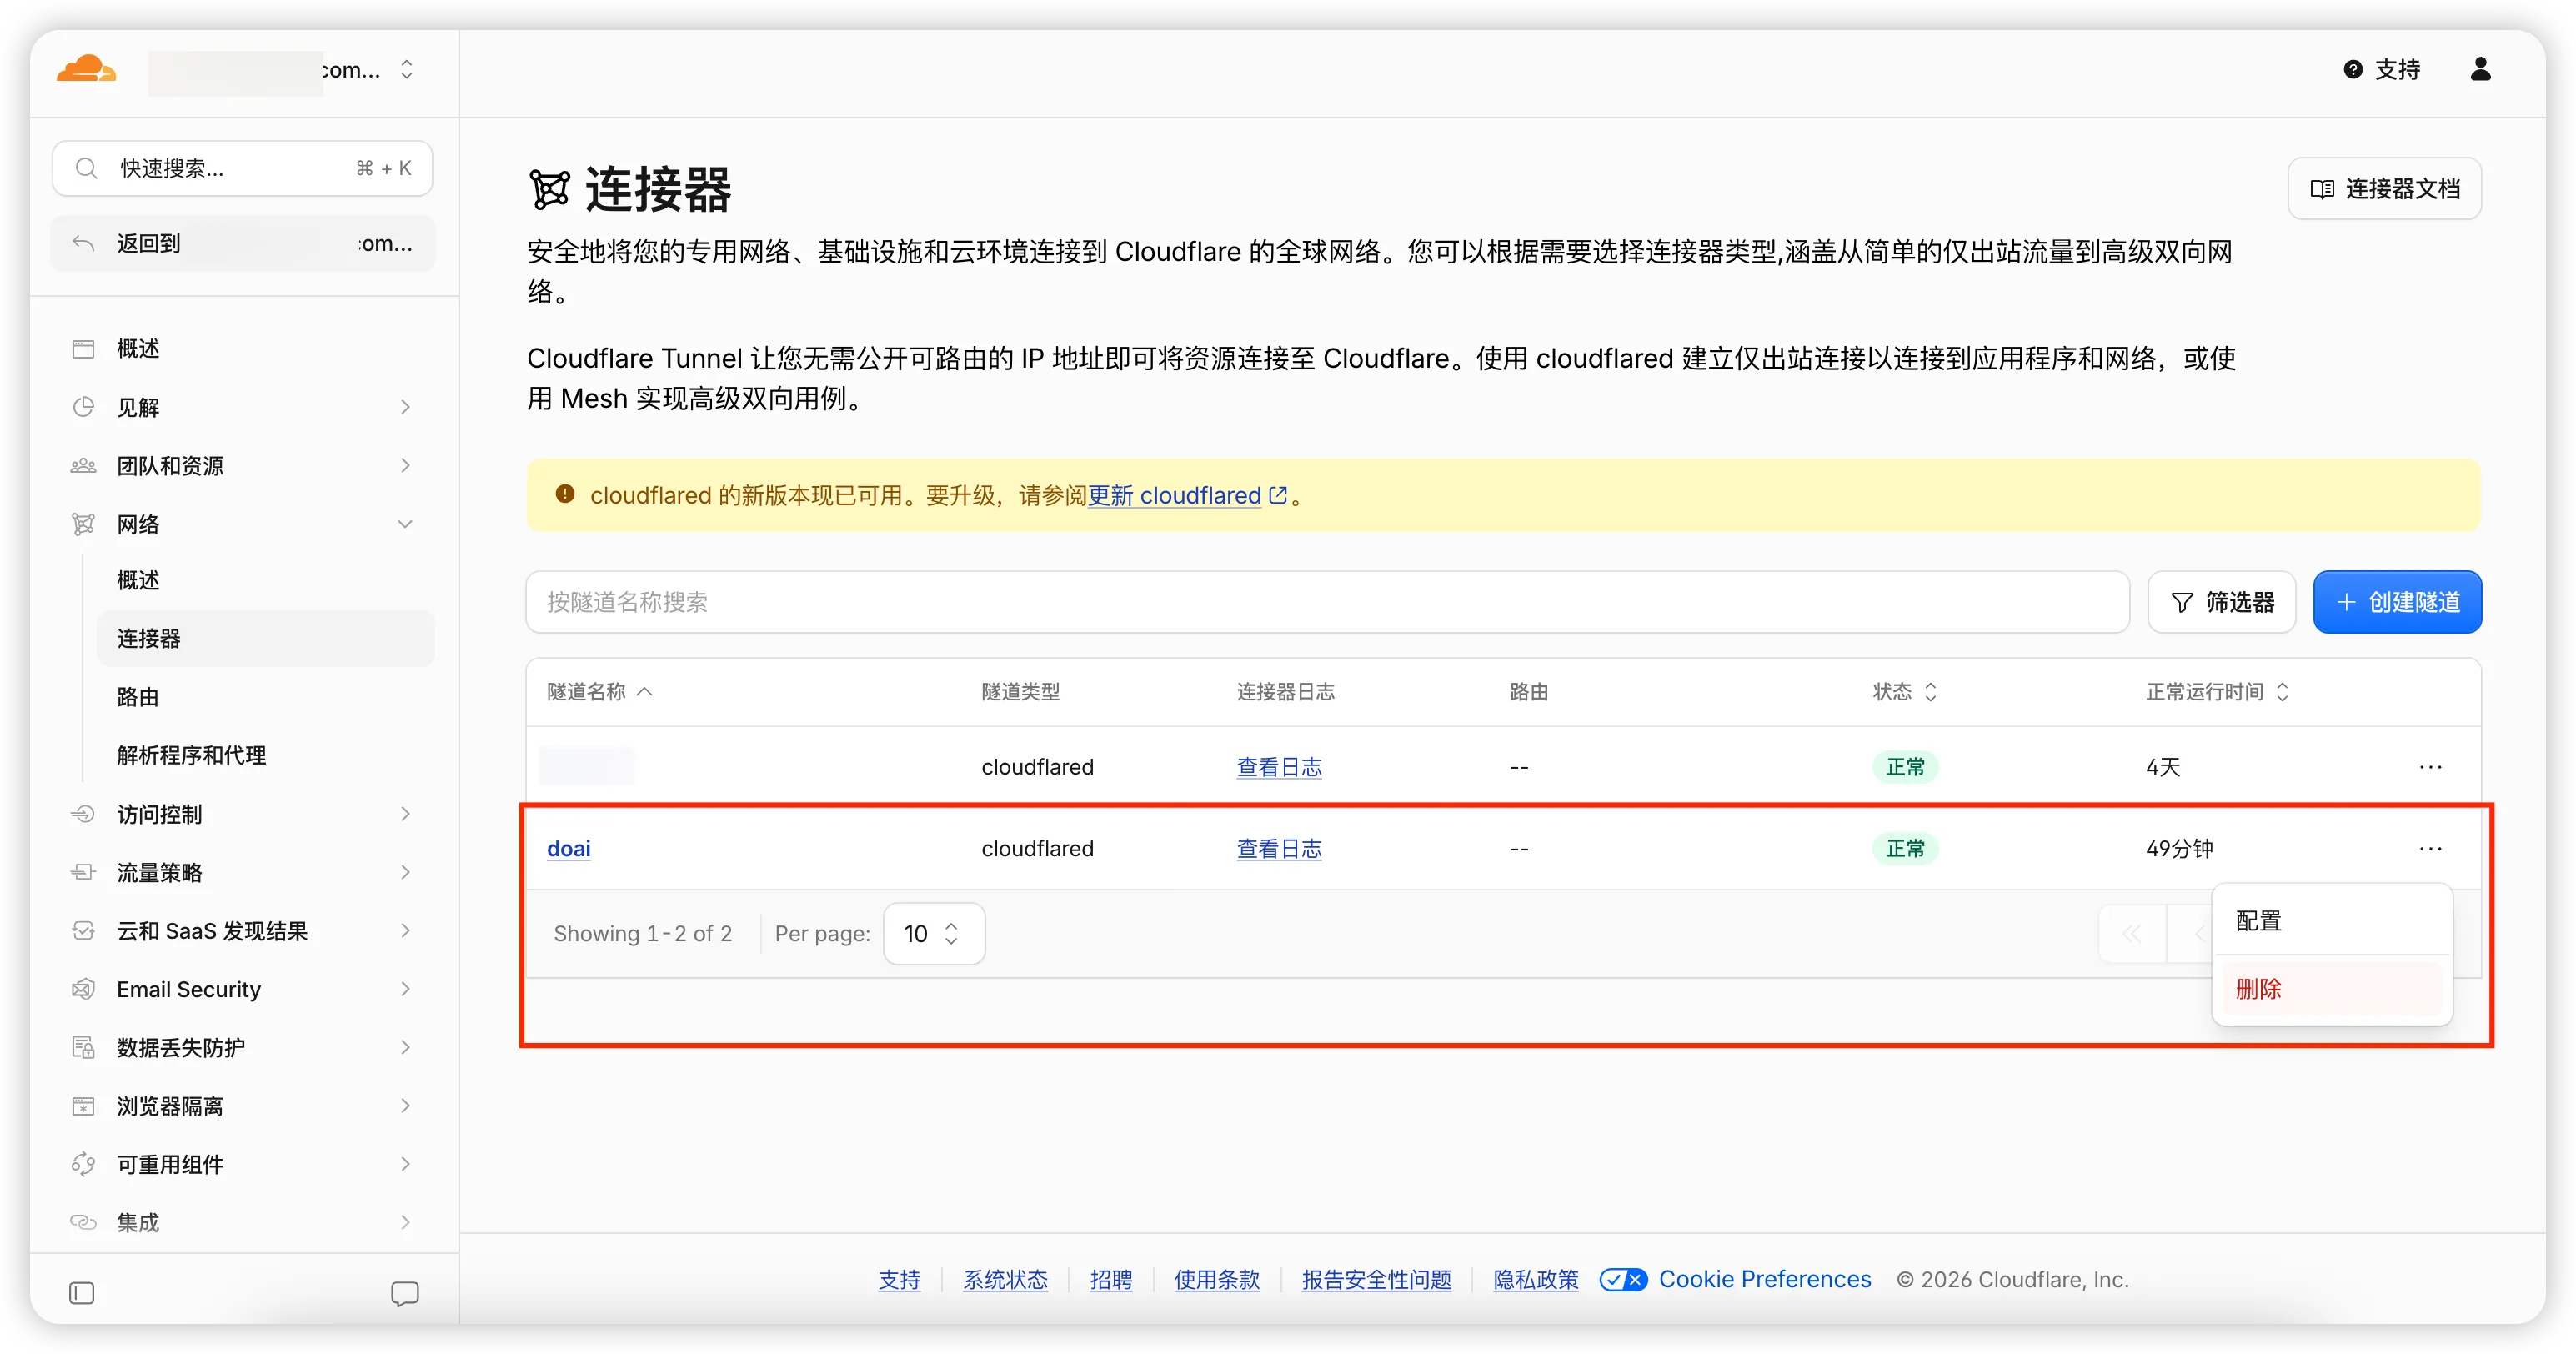Click the 云和 SaaS 发现结果 icon
This screenshot has height=1354, width=2576.
83,931
